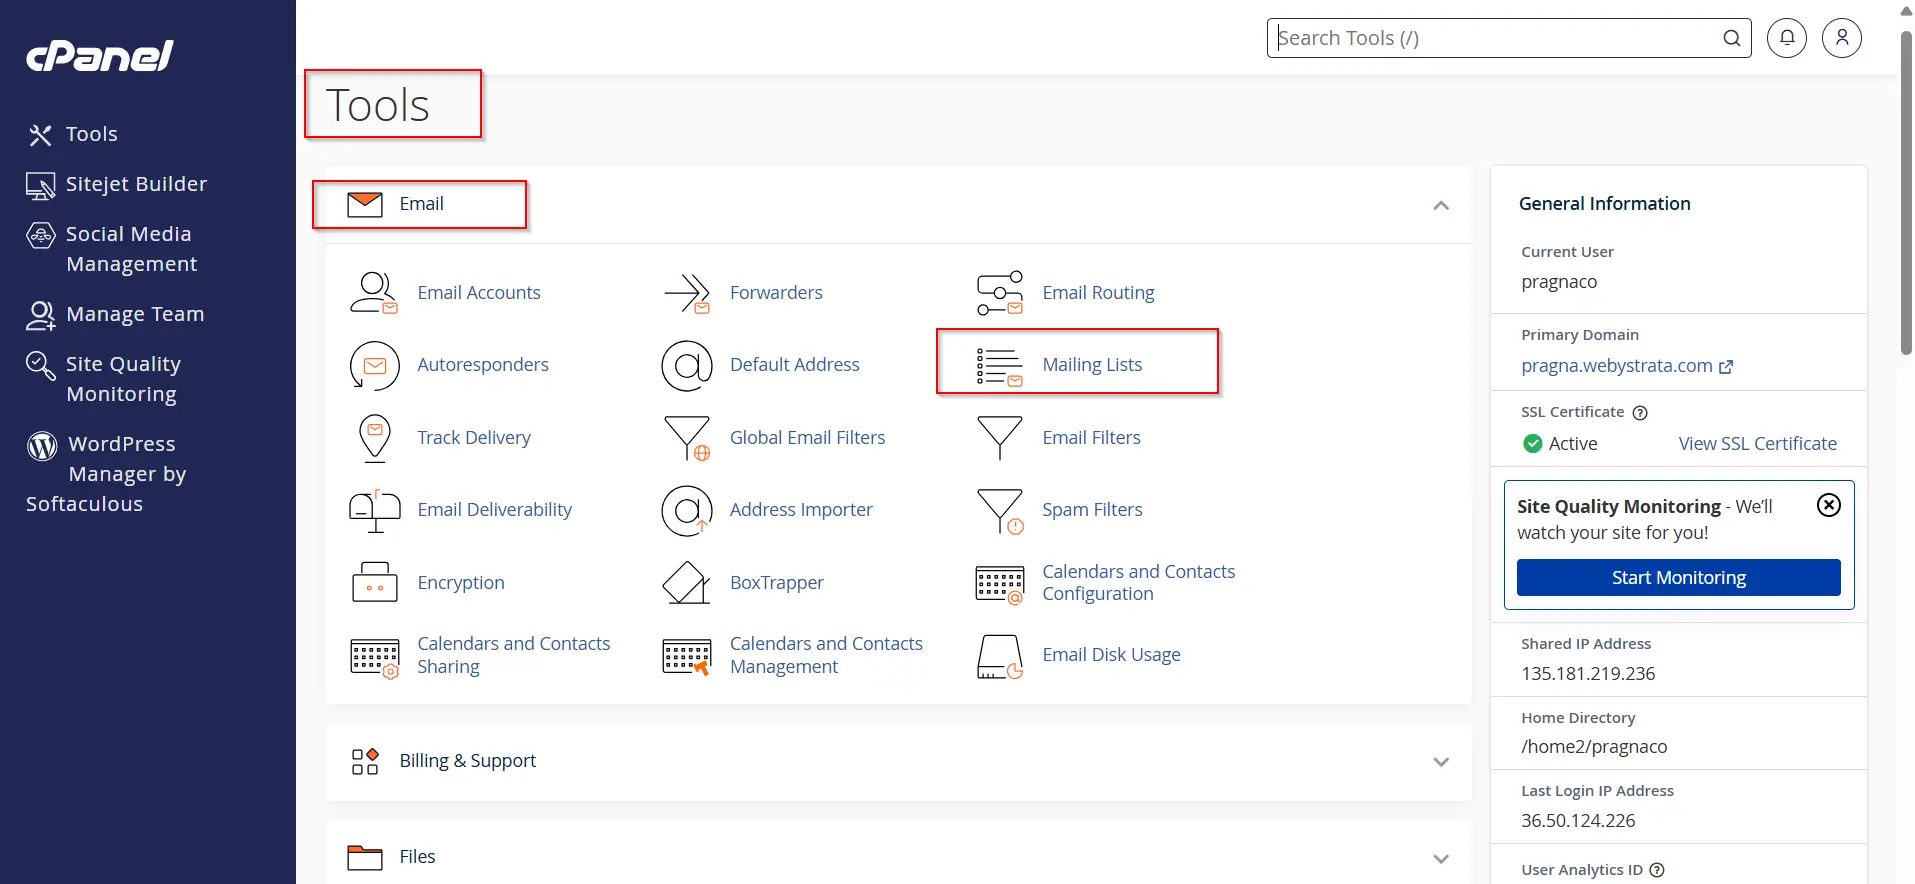The height and width of the screenshot is (884, 1915).
Task: Open the BoxTrapper icon
Action: [687, 582]
